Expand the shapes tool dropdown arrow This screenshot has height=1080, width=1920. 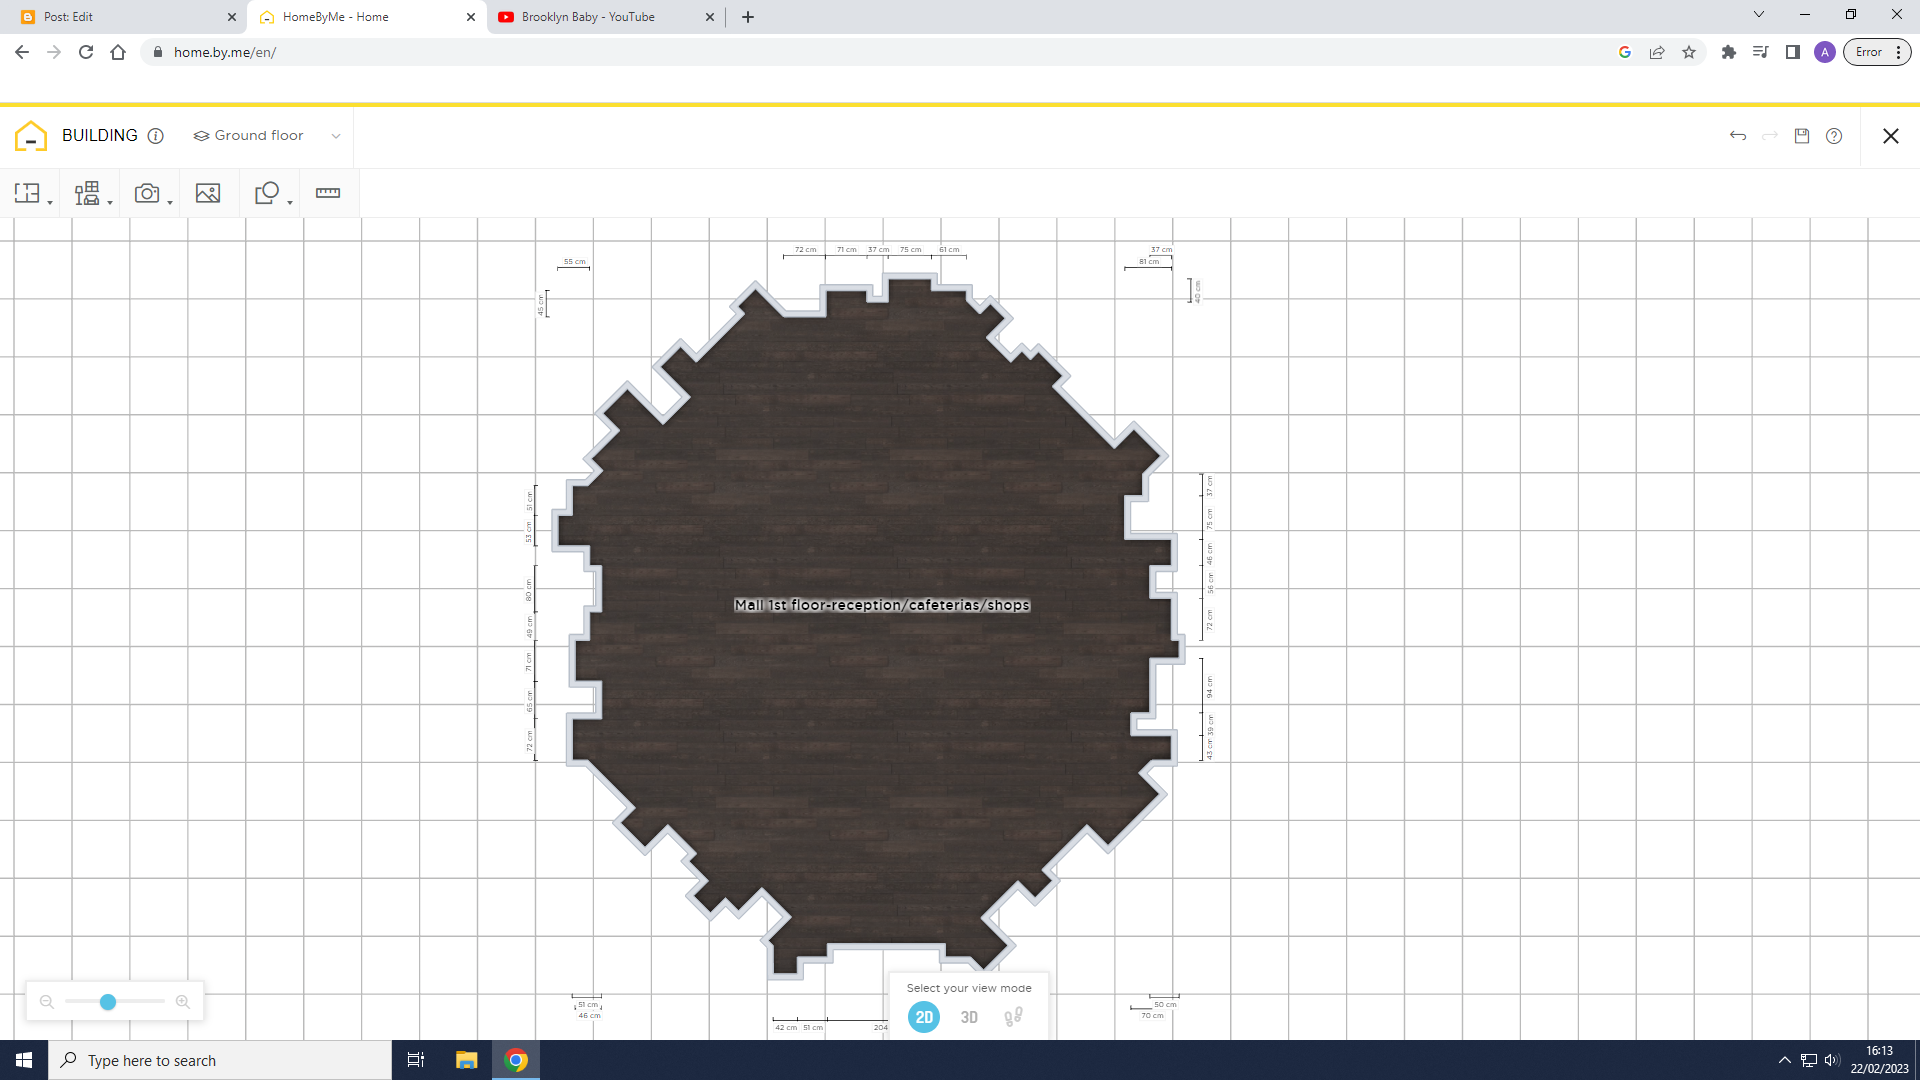[290, 203]
